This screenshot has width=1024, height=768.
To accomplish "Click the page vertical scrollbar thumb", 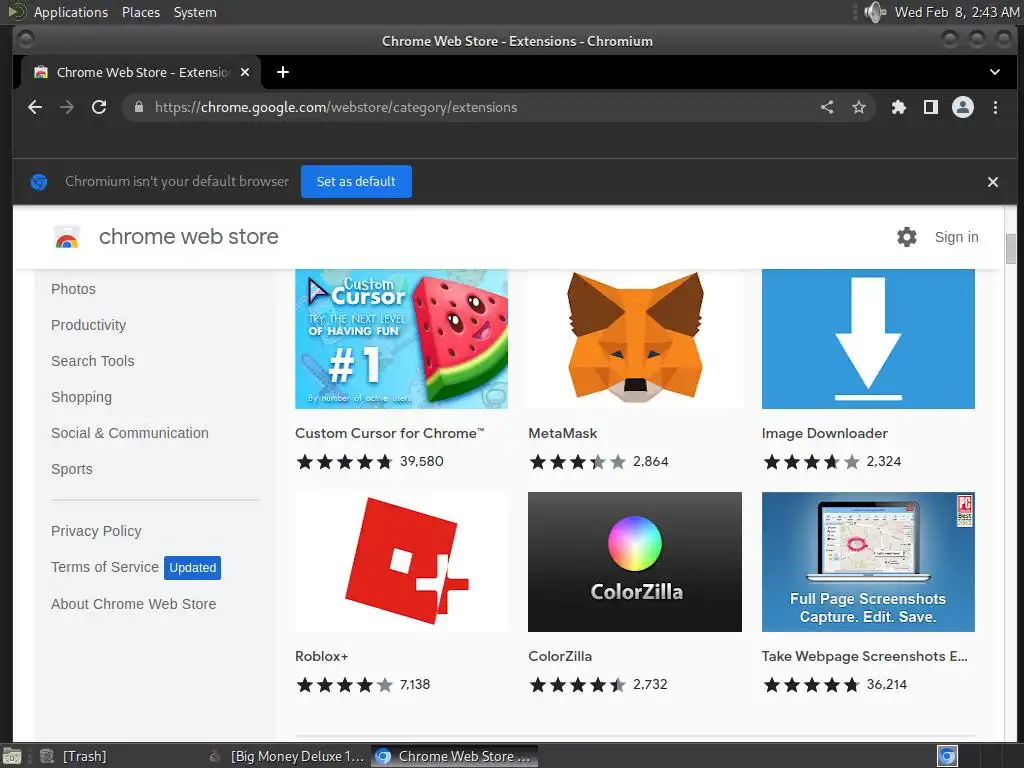I will [1011, 249].
